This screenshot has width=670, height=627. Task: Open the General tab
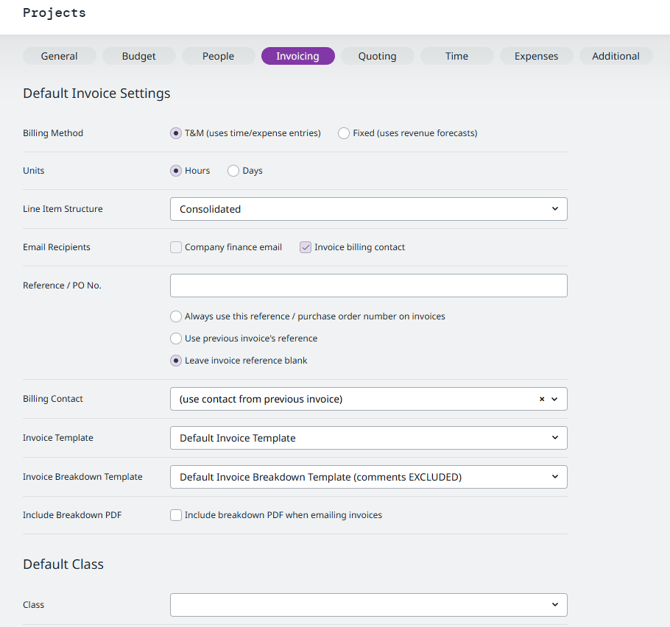59,56
